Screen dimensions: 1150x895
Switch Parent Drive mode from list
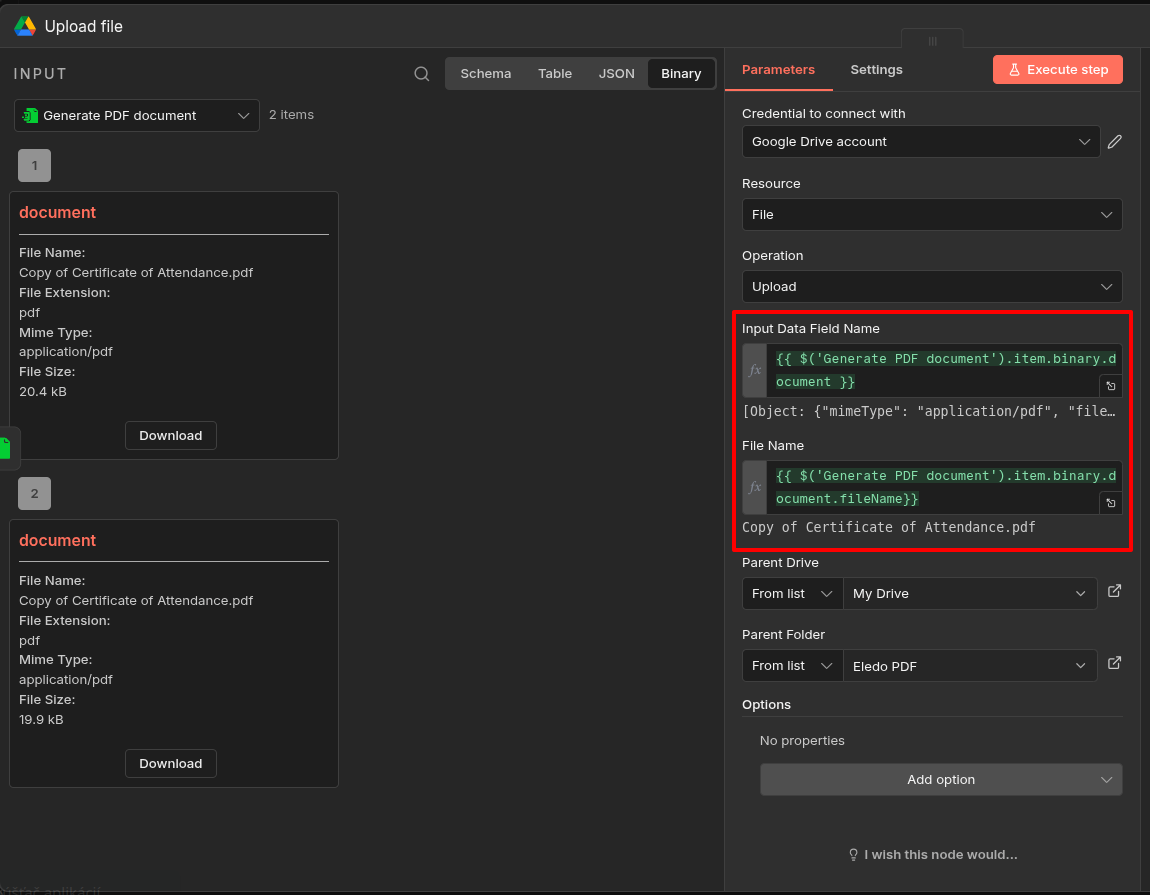pos(791,593)
